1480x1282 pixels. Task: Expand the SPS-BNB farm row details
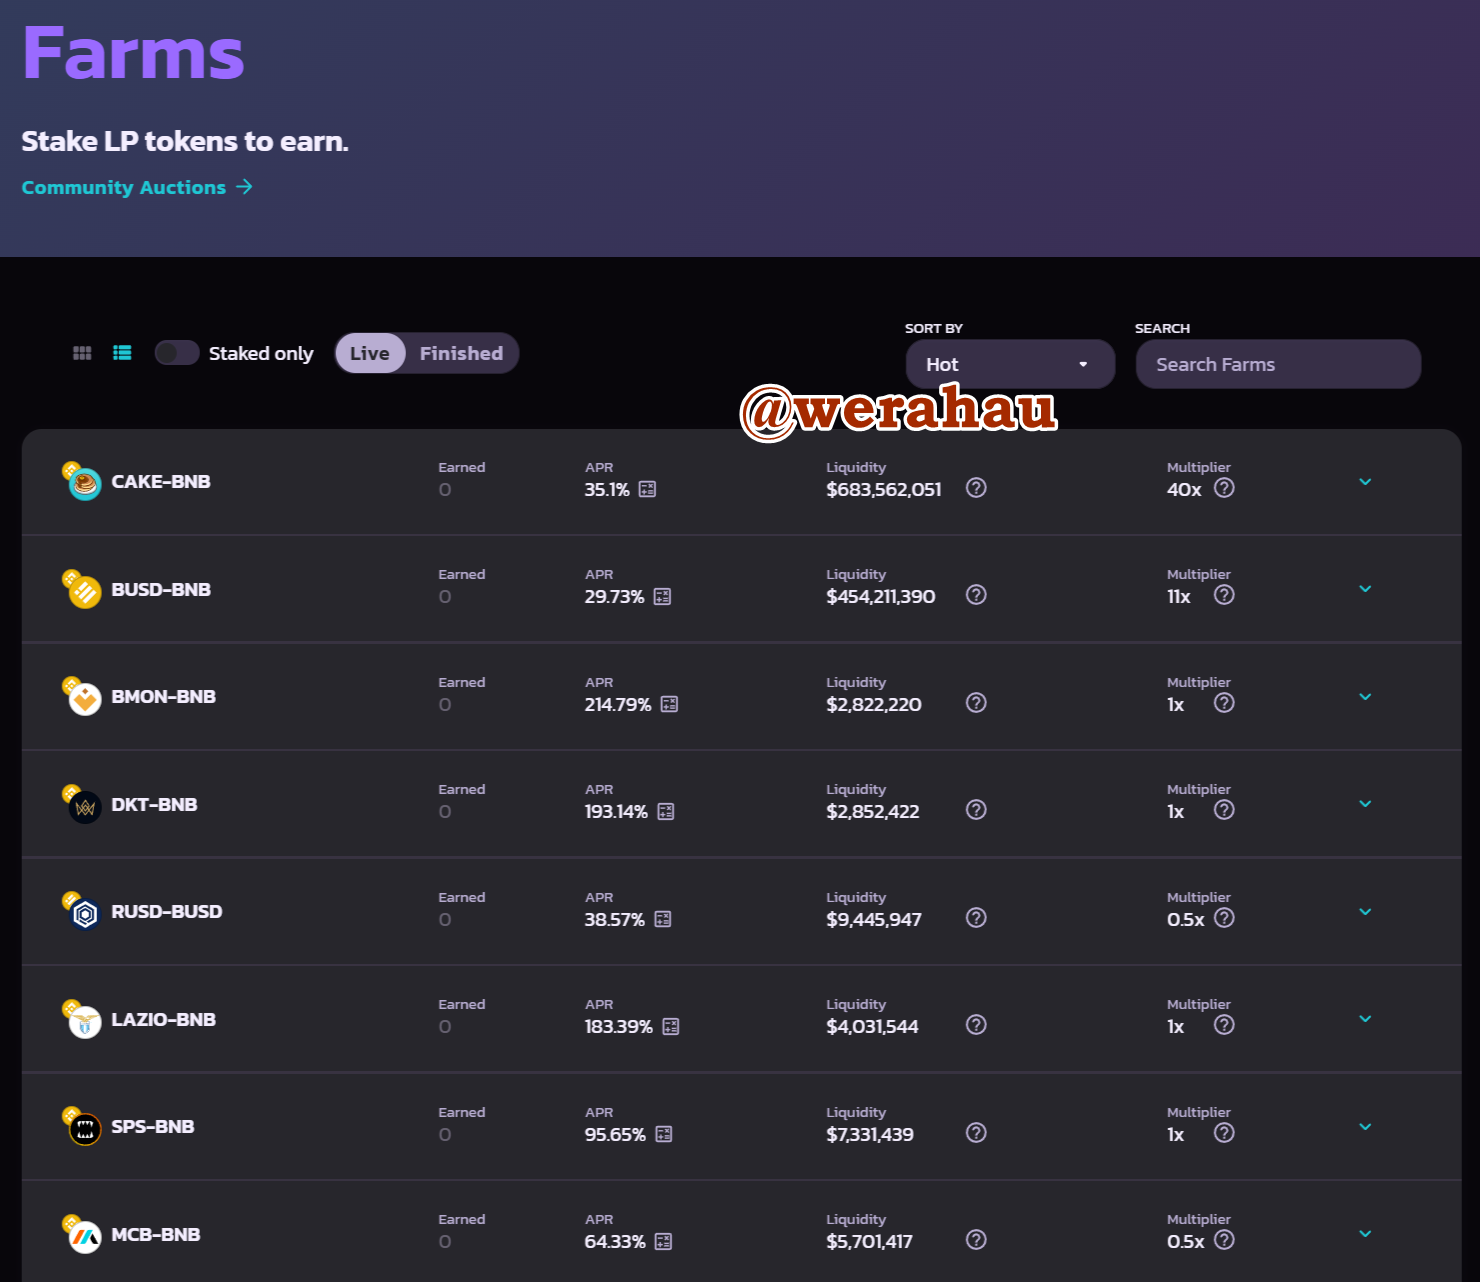coord(1365,1127)
